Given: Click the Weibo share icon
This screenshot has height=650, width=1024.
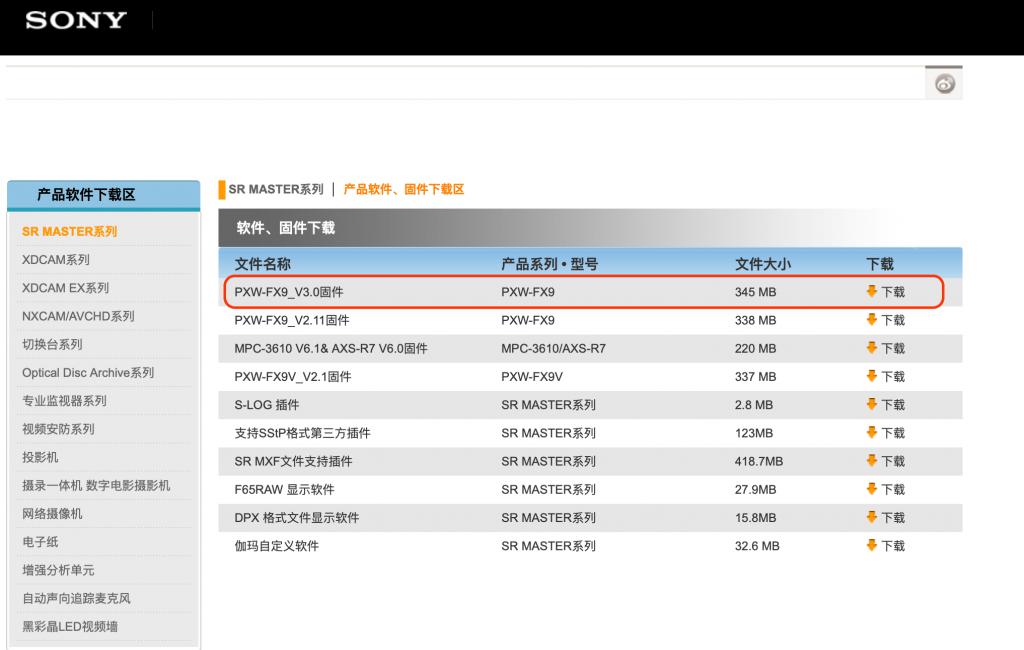Looking at the screenshot, I should (944, 84).
